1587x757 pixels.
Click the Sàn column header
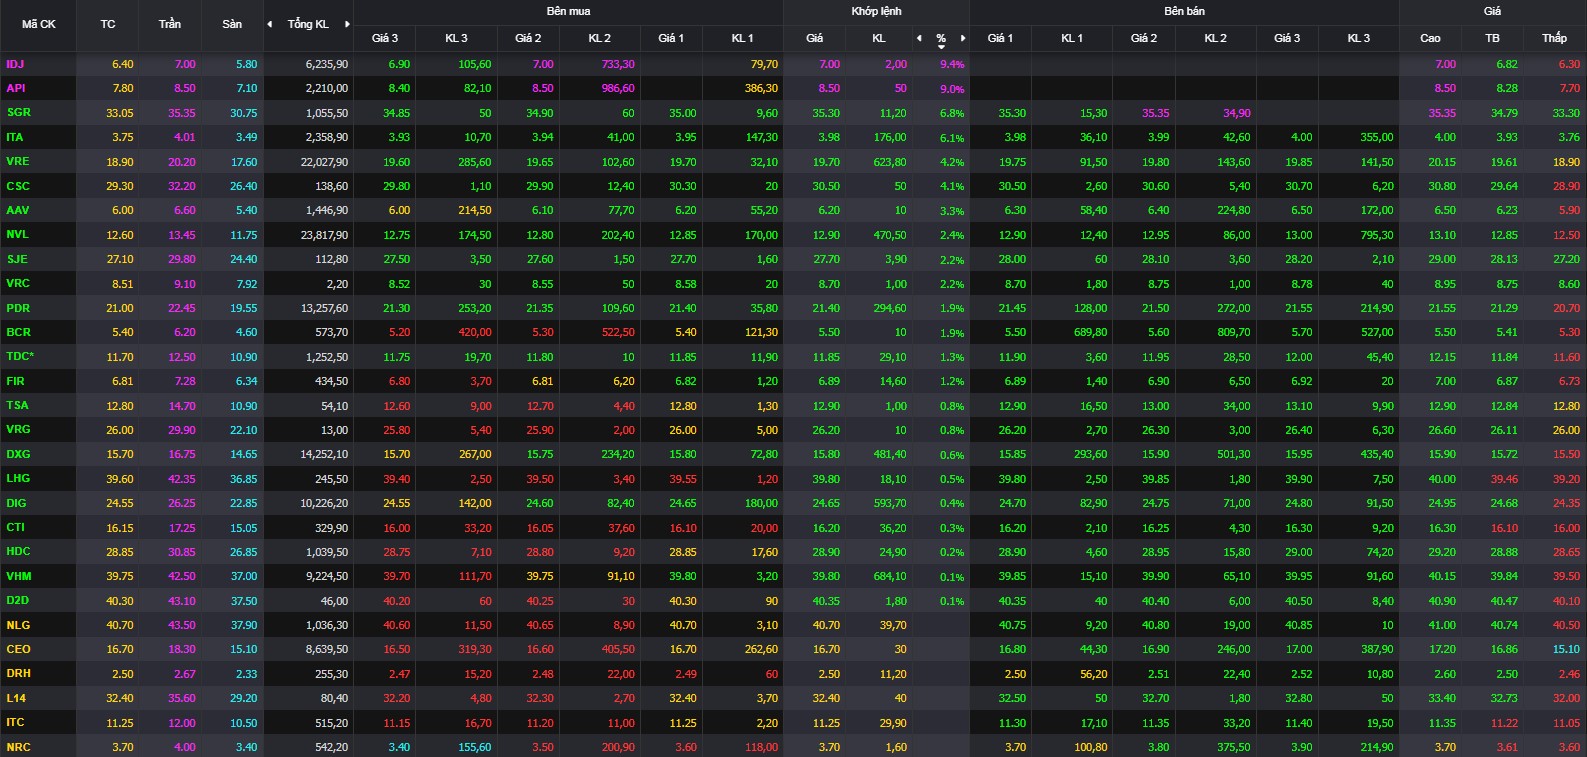coord(232,24)
